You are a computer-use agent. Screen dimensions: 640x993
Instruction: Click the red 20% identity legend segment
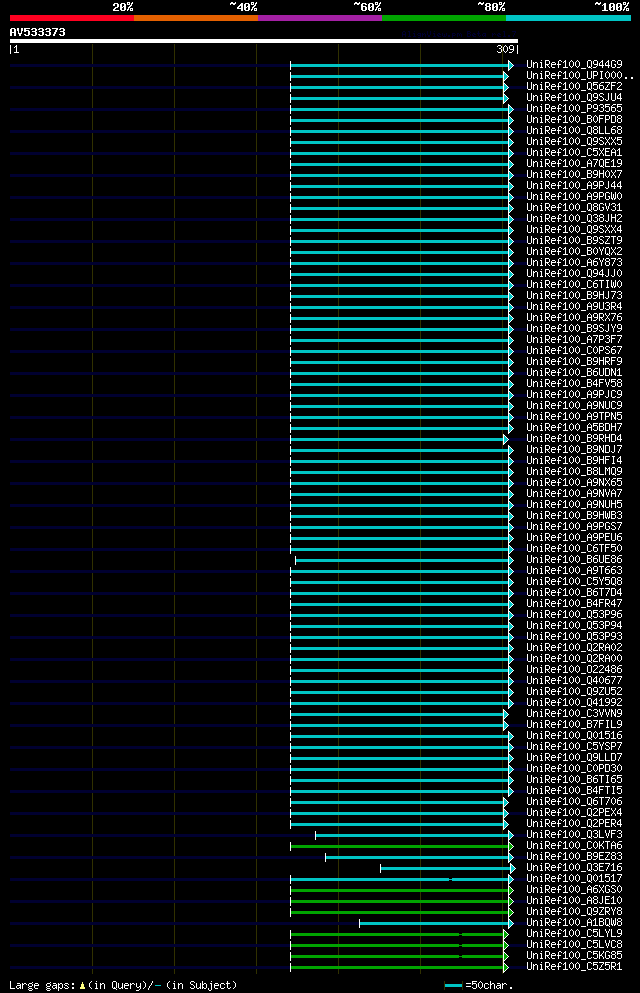(x=72, y=18)
